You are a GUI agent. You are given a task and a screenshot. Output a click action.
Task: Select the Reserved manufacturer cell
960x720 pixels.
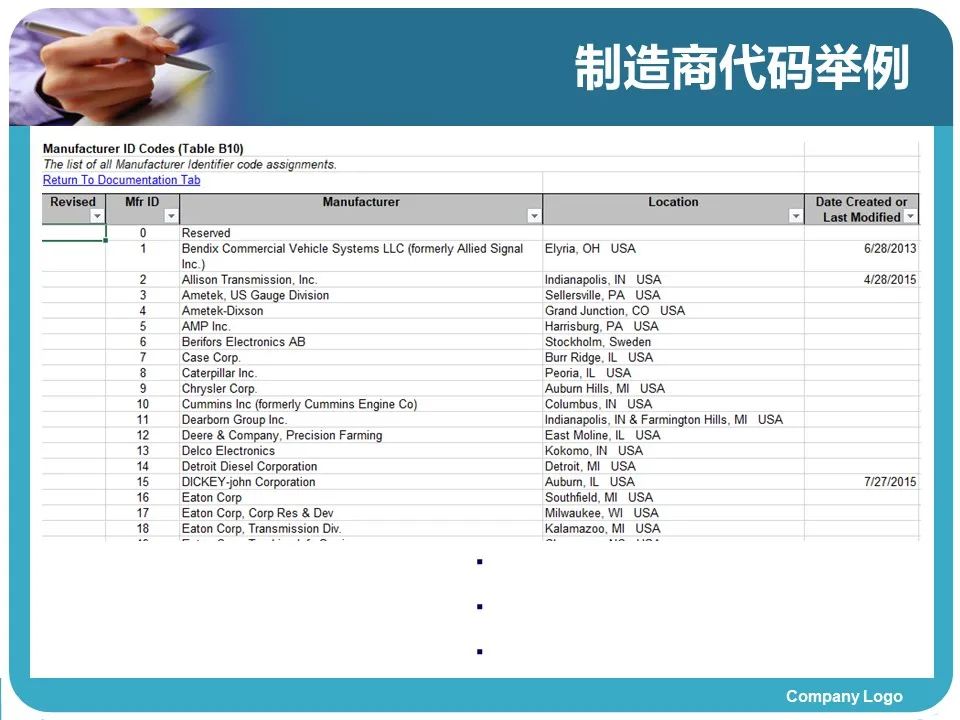pos(361,233)
